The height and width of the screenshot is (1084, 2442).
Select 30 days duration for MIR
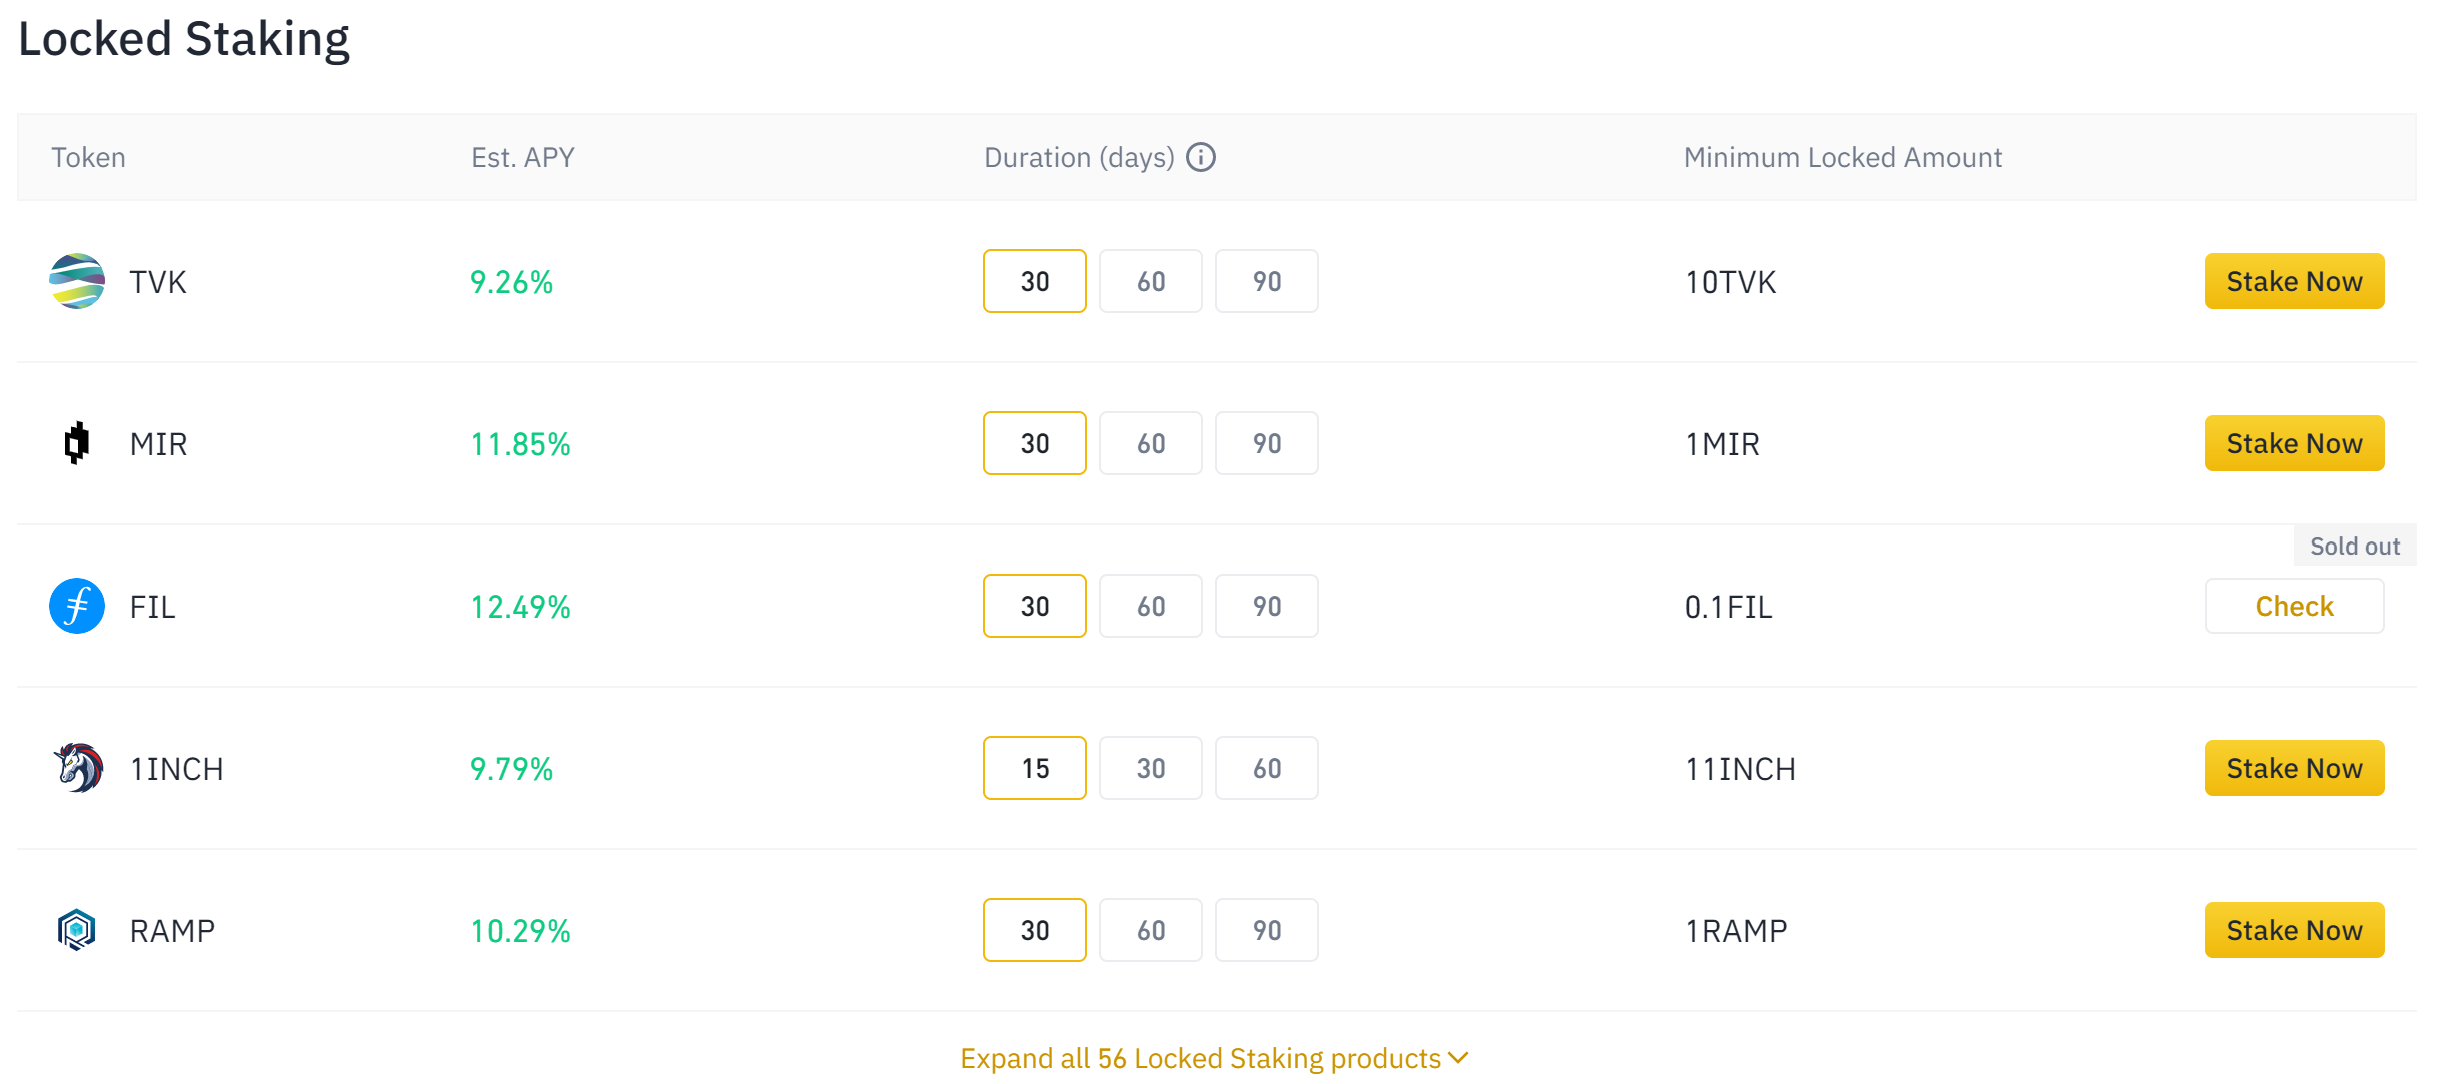pyautogui.click(x=1035, y=443)
